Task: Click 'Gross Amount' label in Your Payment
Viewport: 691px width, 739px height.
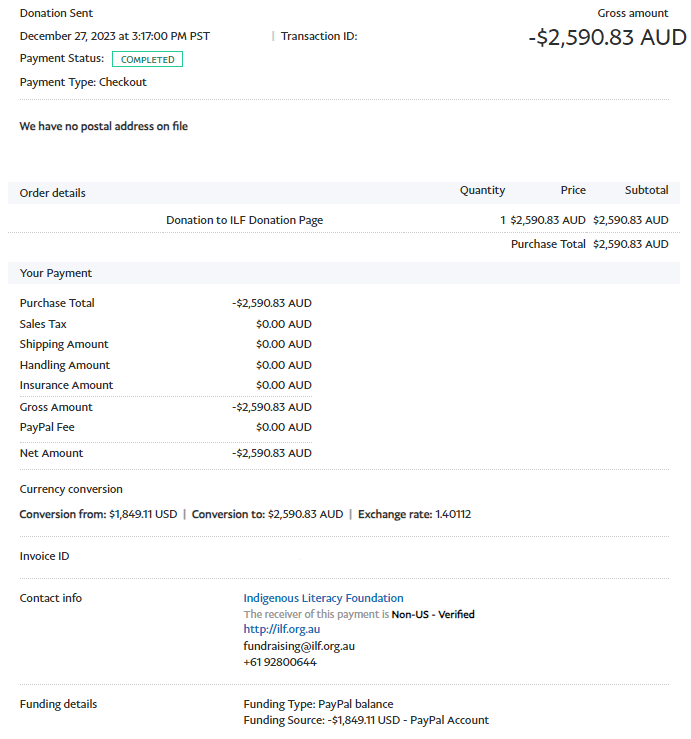Action: (56, 407)
